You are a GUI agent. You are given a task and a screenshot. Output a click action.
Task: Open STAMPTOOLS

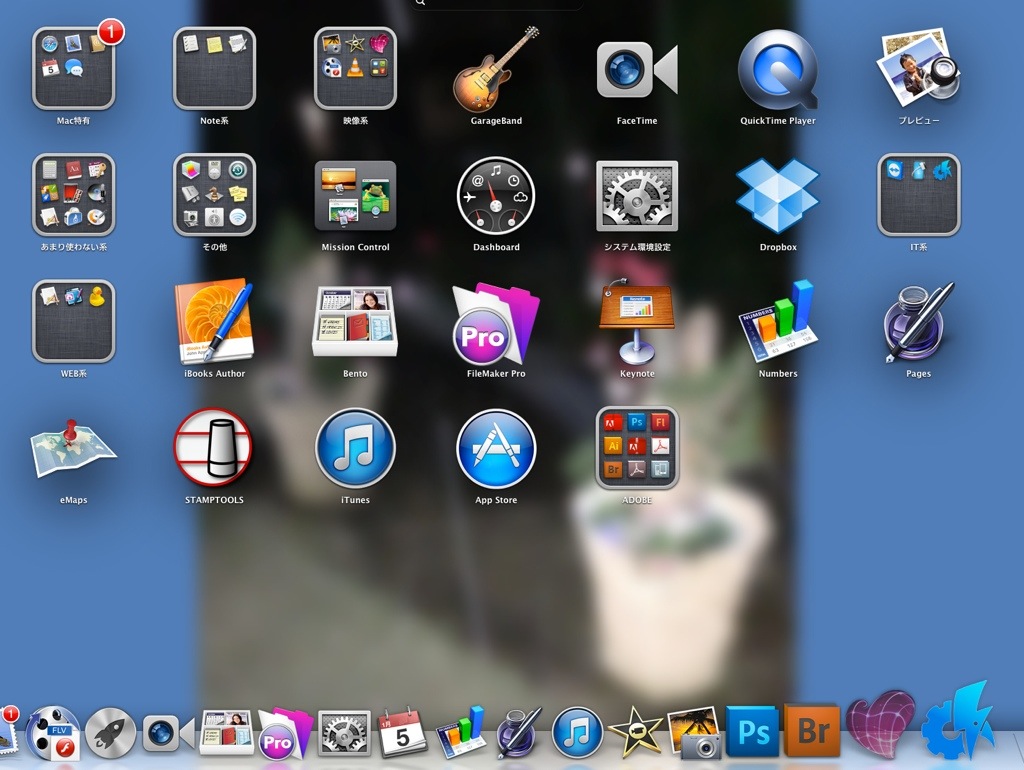pyautogui.click(x=214, y=448)
